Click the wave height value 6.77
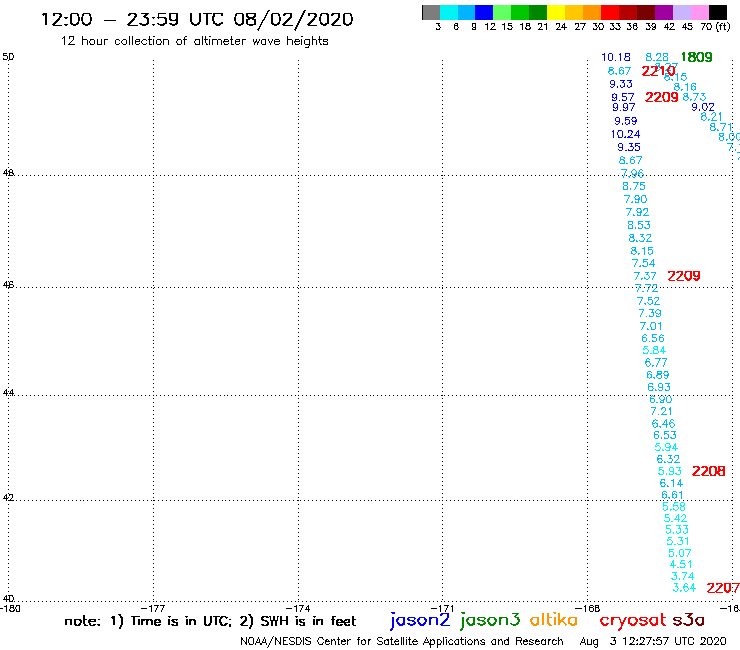This screenshot has width=740, height=650. click(656, 363)
